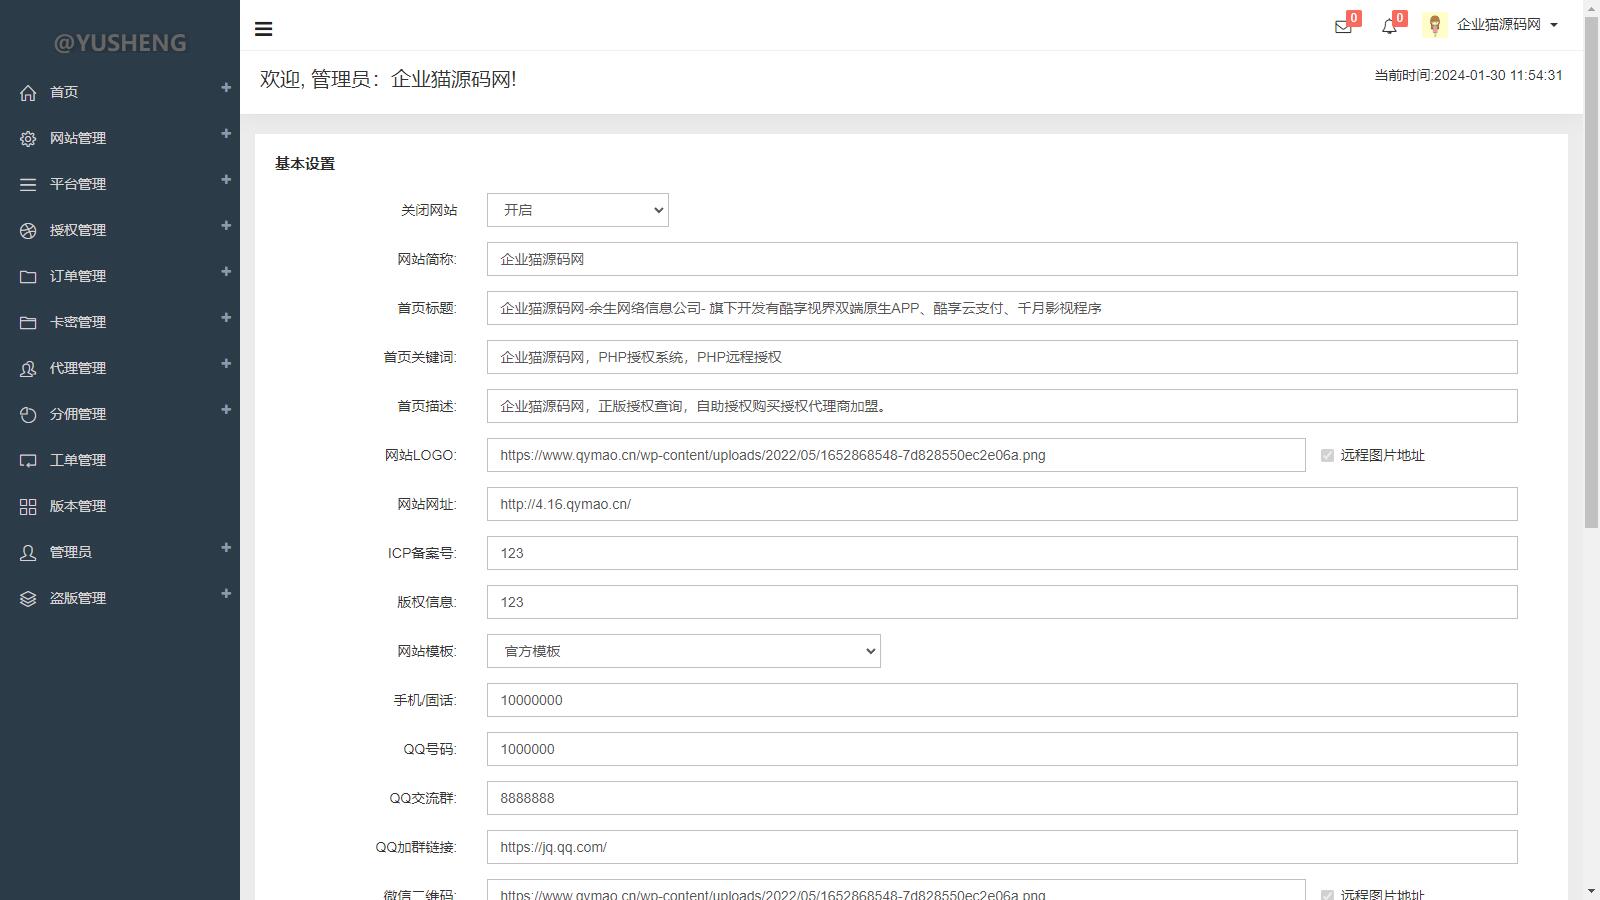Click the 网站简称 input field
Screen dimensions: 1600x900
[x=1001, y=259]
